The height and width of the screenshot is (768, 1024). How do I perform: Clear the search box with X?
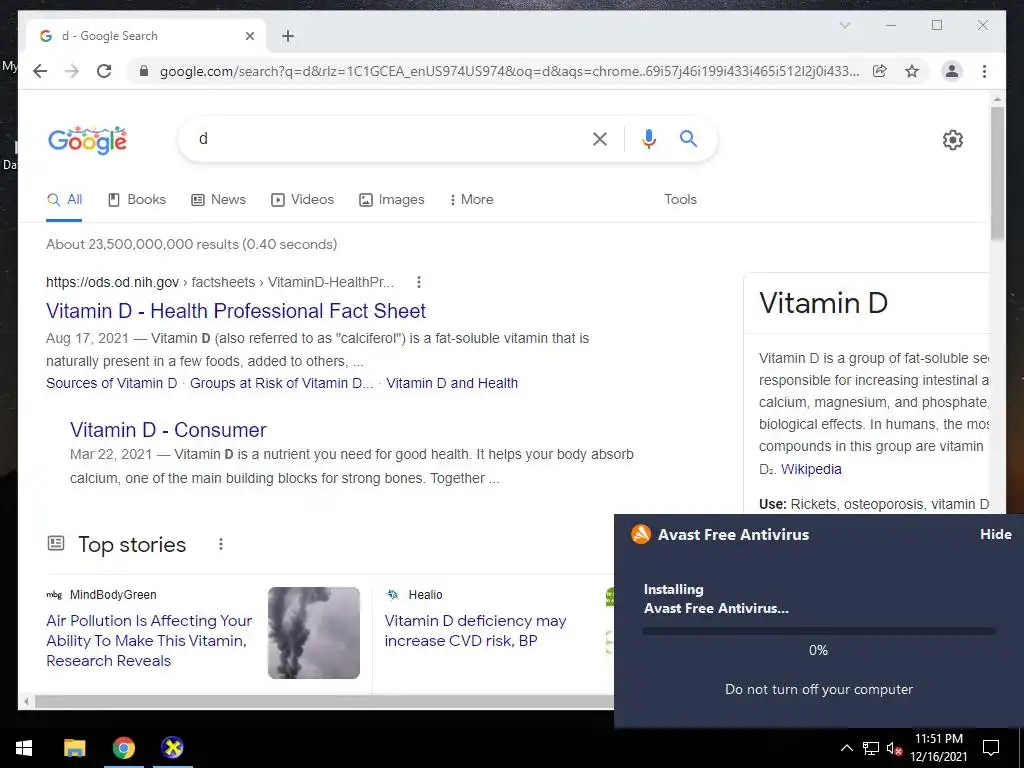600,139
